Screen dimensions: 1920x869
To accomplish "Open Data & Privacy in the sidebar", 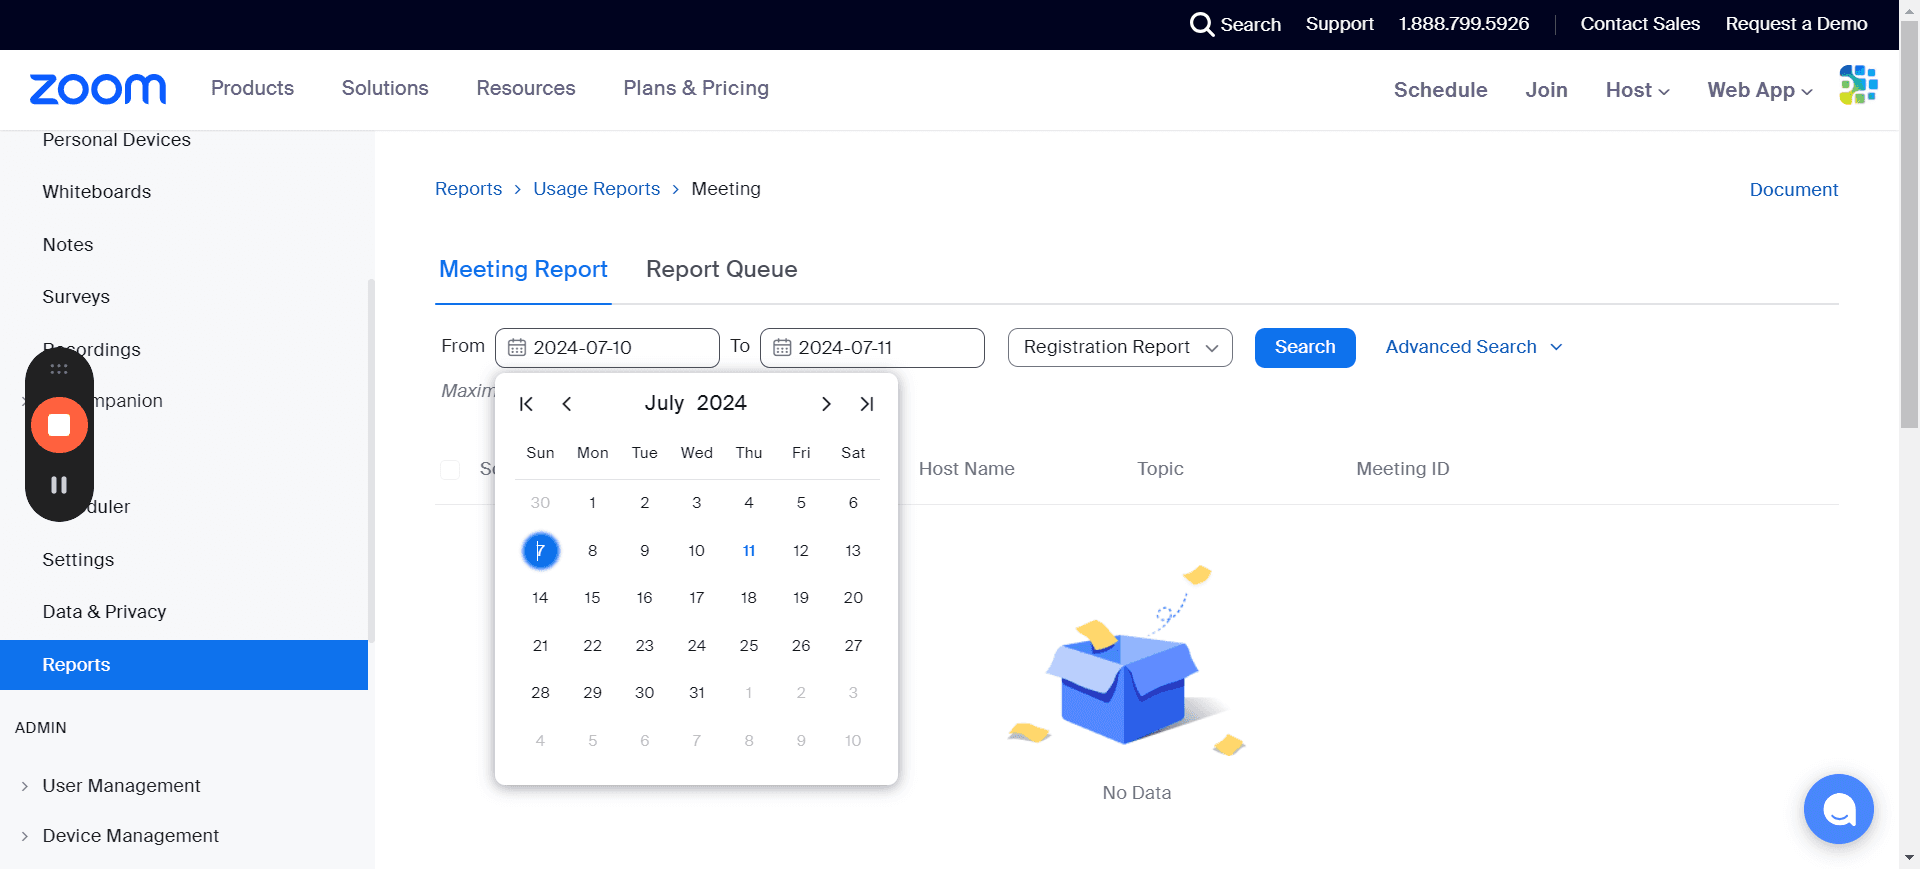I will point(104,612).
